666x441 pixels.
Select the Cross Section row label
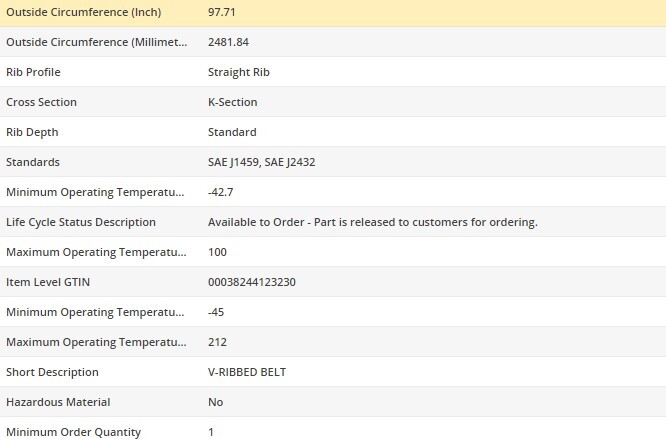pyautogui.click(x=41, y=102)
